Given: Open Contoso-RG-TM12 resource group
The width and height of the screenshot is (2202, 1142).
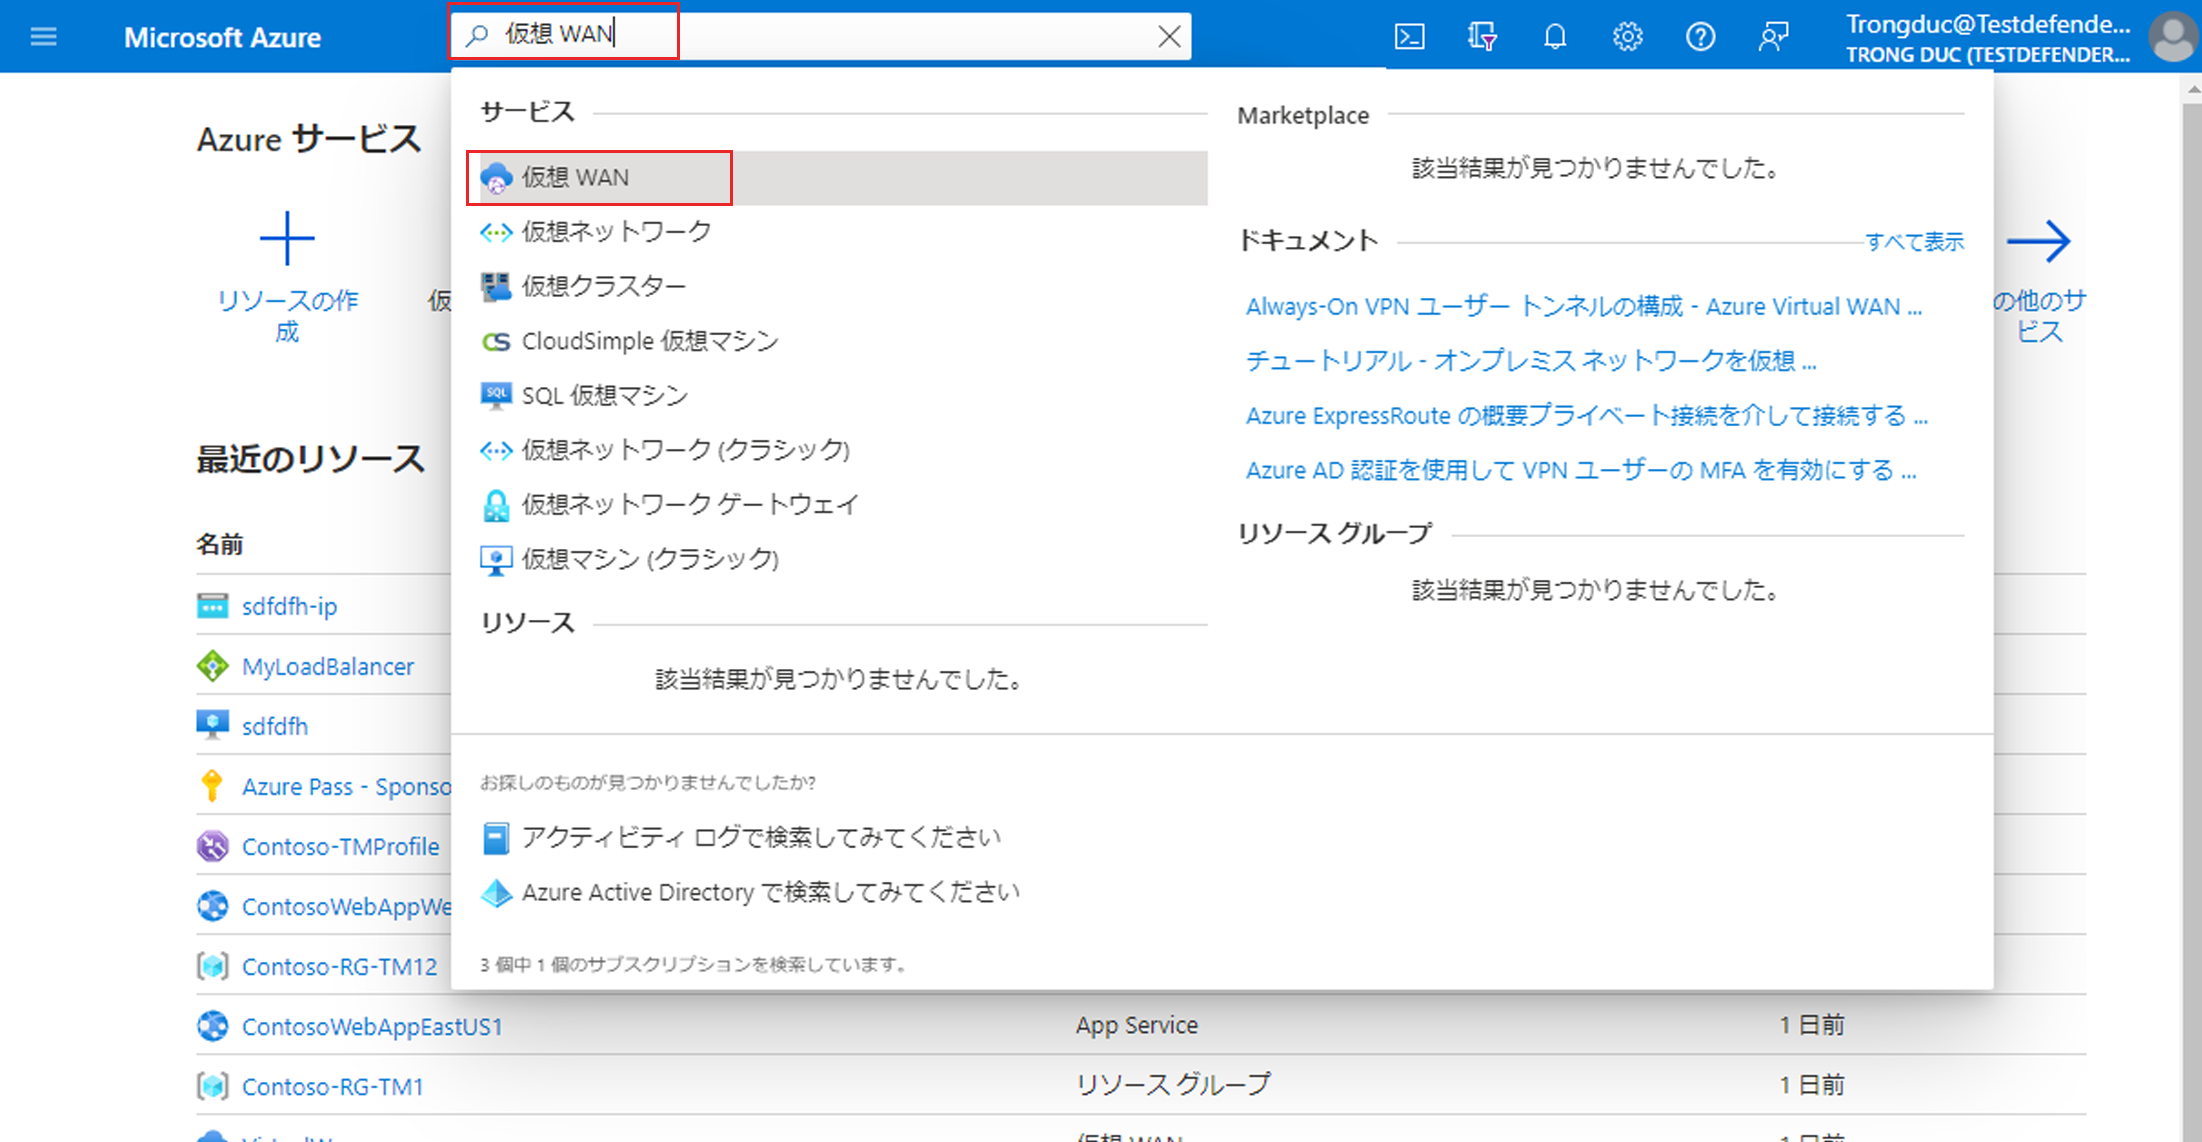Looking at the screenshot, I should click(x=339, y=967).
